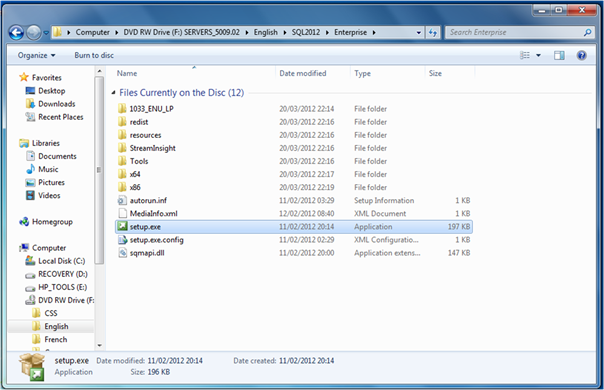The width and height of the screenshot is (604, 390).
Task: Toggle the preview pane
Action: coord(559,55)
